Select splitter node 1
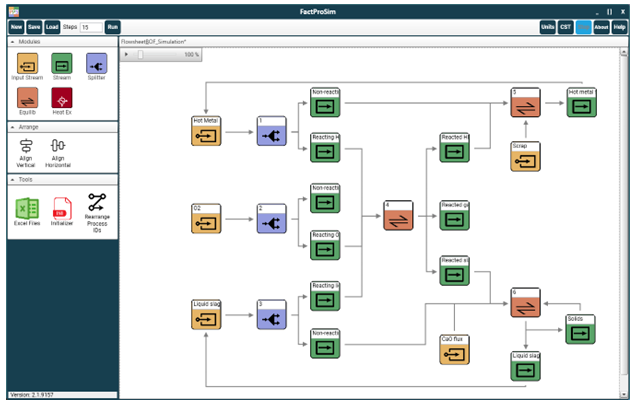The image size is (633, 405). [x=272, y=131]
